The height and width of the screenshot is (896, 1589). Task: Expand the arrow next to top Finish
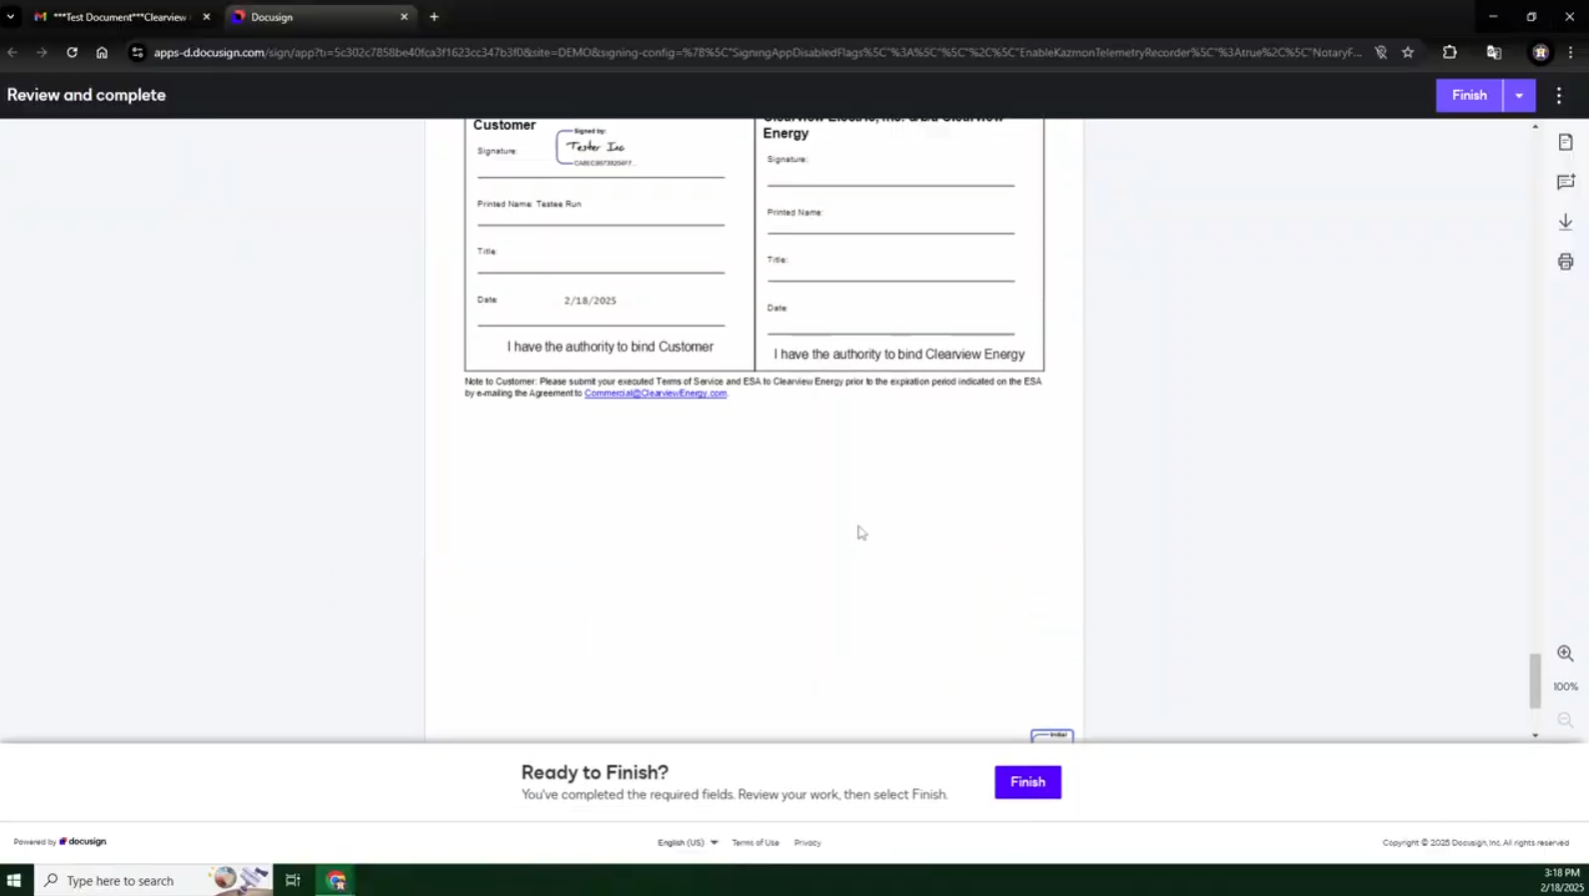coord(1519,95)
